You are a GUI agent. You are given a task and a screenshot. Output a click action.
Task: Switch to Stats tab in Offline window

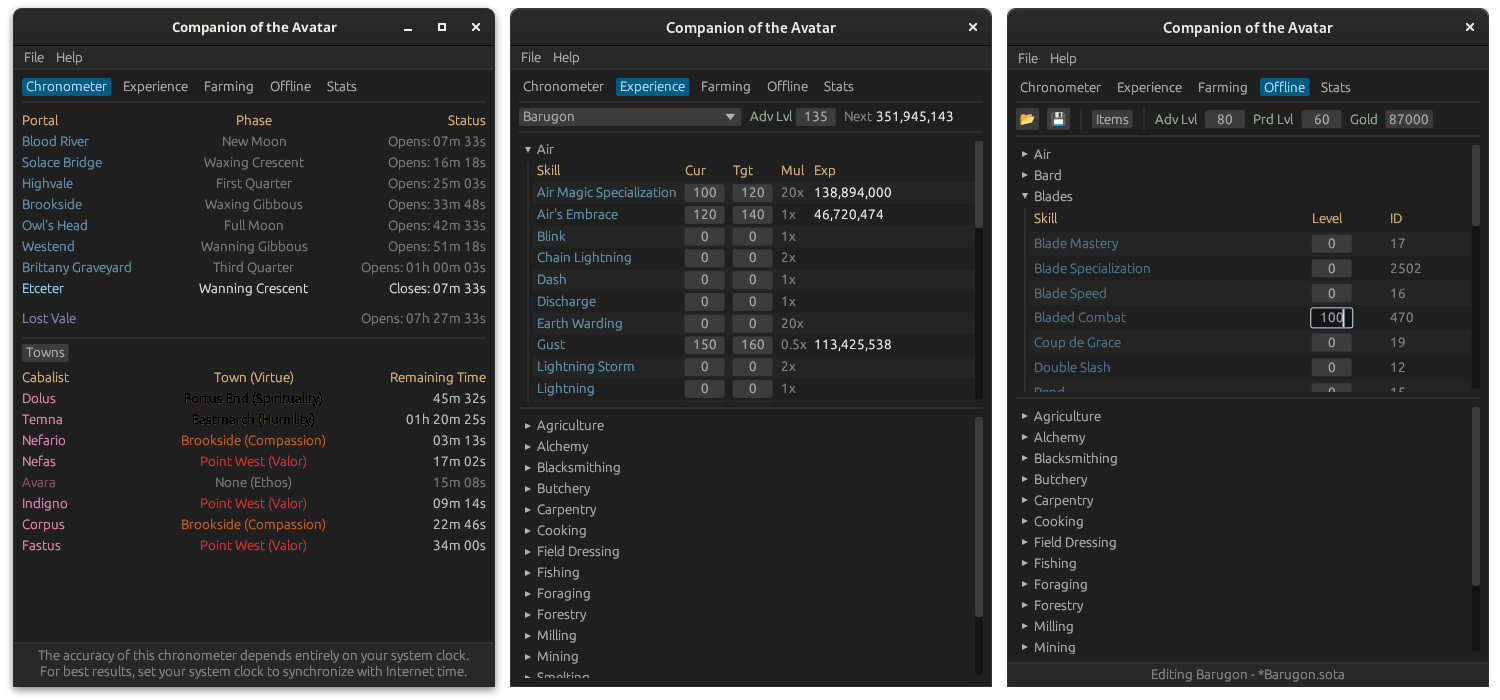[x=1335, y=88]
